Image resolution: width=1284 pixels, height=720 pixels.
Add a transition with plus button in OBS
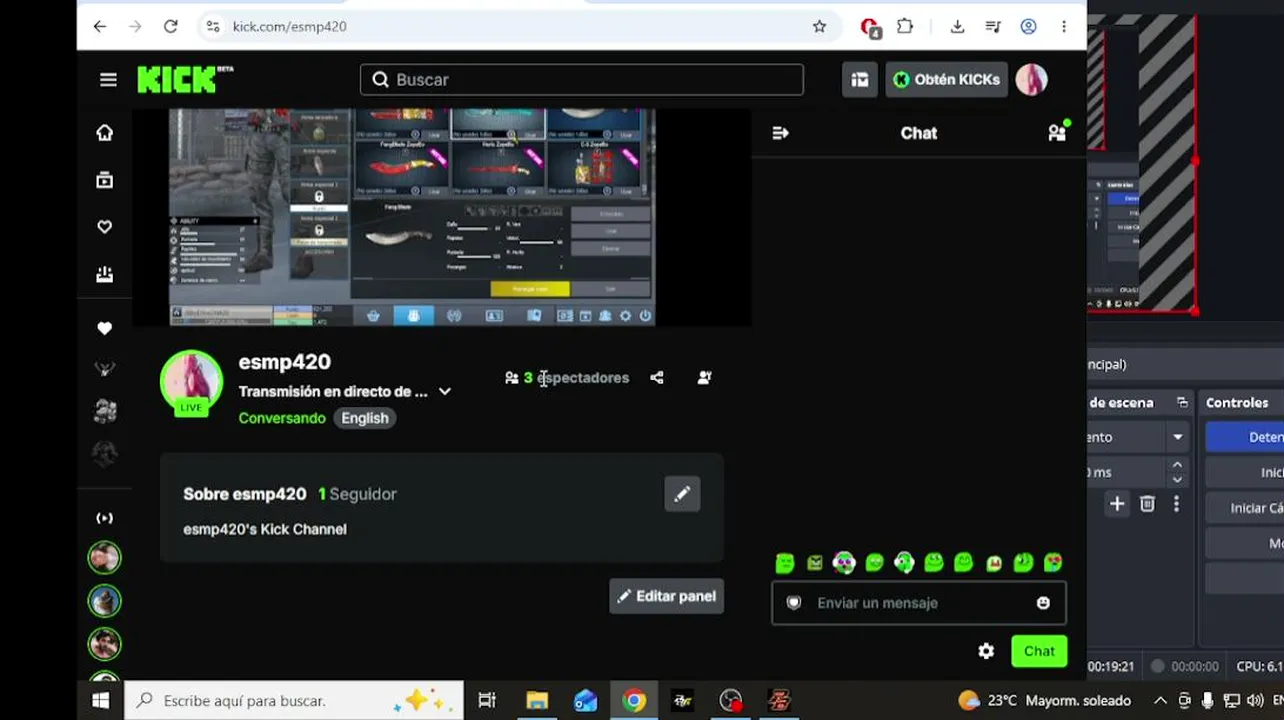pos(1117,504)
